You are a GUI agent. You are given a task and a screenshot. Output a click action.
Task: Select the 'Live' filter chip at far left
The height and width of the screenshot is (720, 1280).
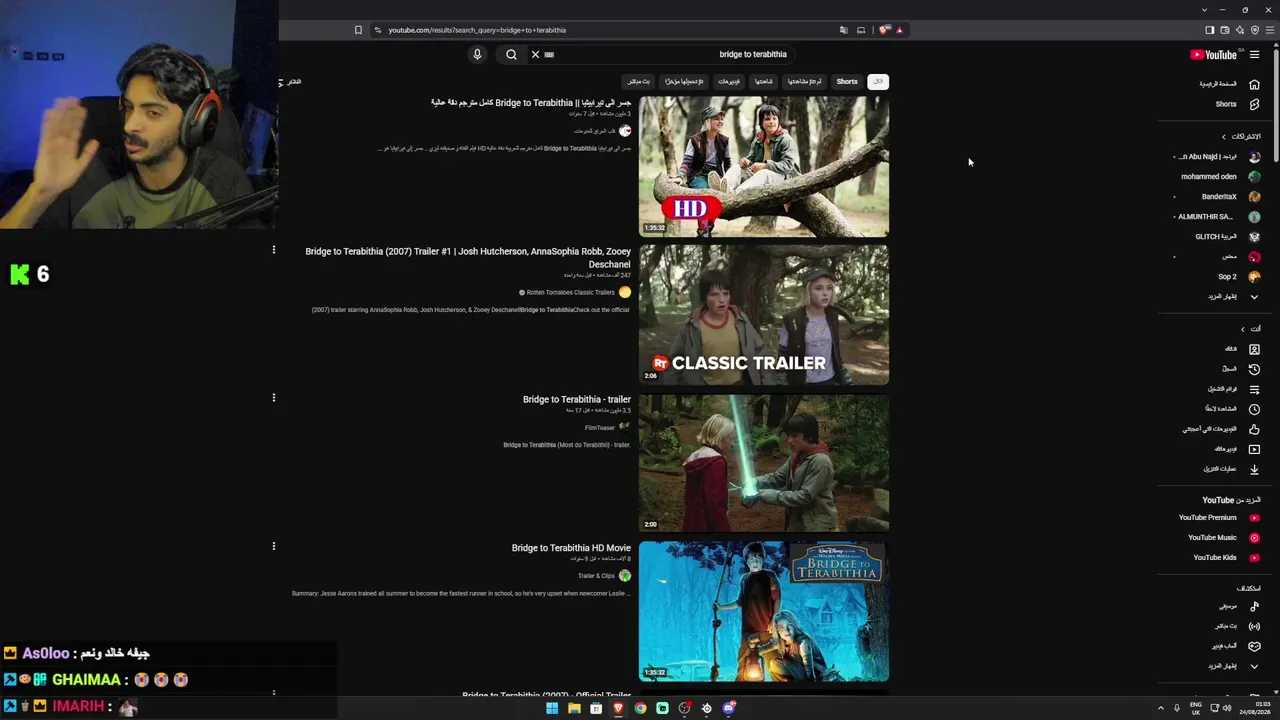coord(638,82)
